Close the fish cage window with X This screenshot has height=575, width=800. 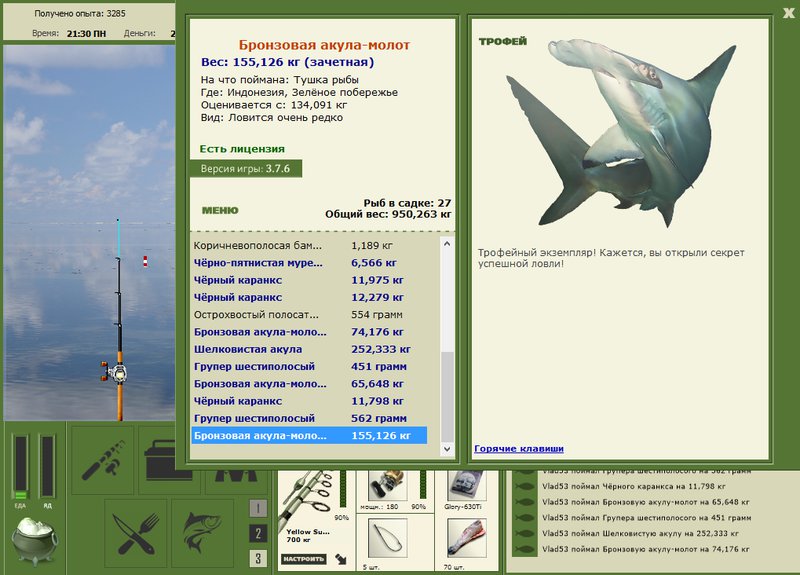click(789, 13)
